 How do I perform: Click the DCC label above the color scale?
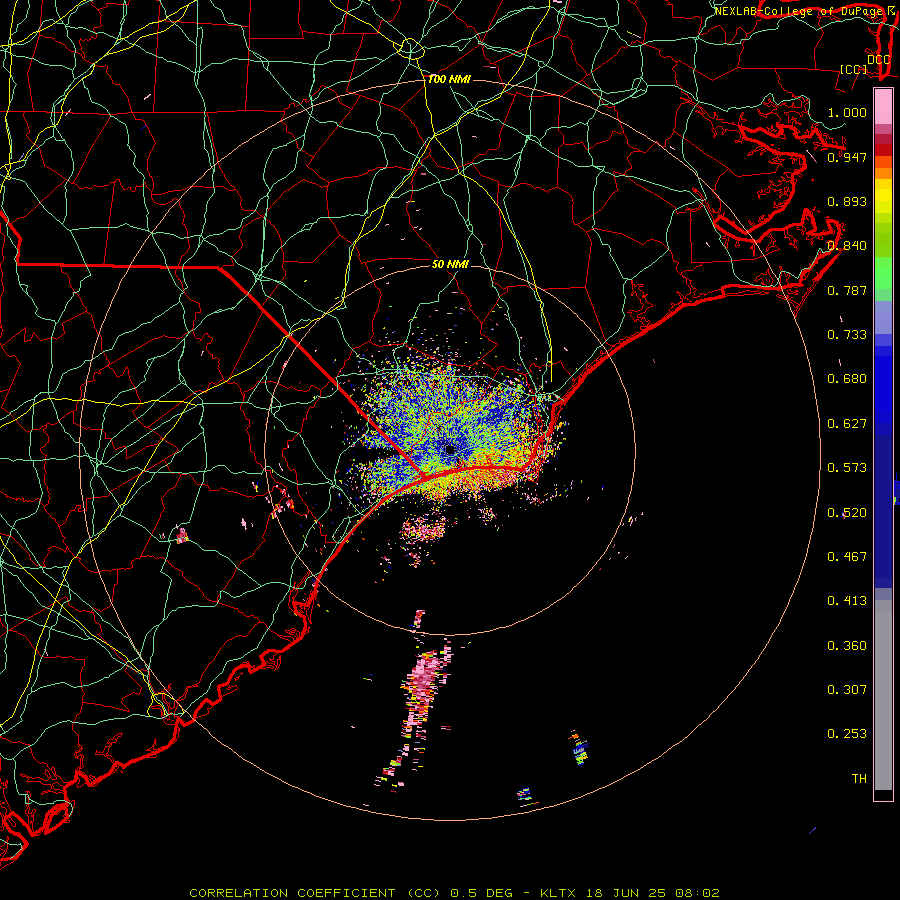coord(879,59)
